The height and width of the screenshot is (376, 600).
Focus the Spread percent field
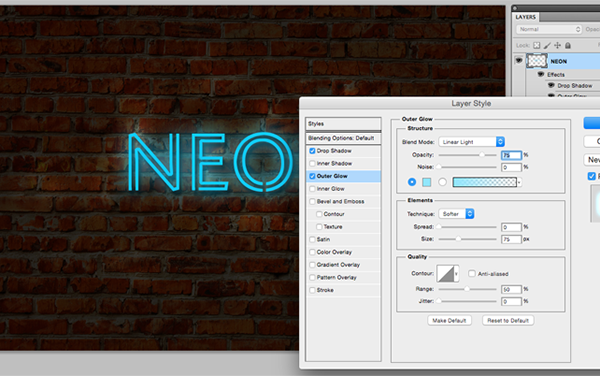tap(512, 227)
